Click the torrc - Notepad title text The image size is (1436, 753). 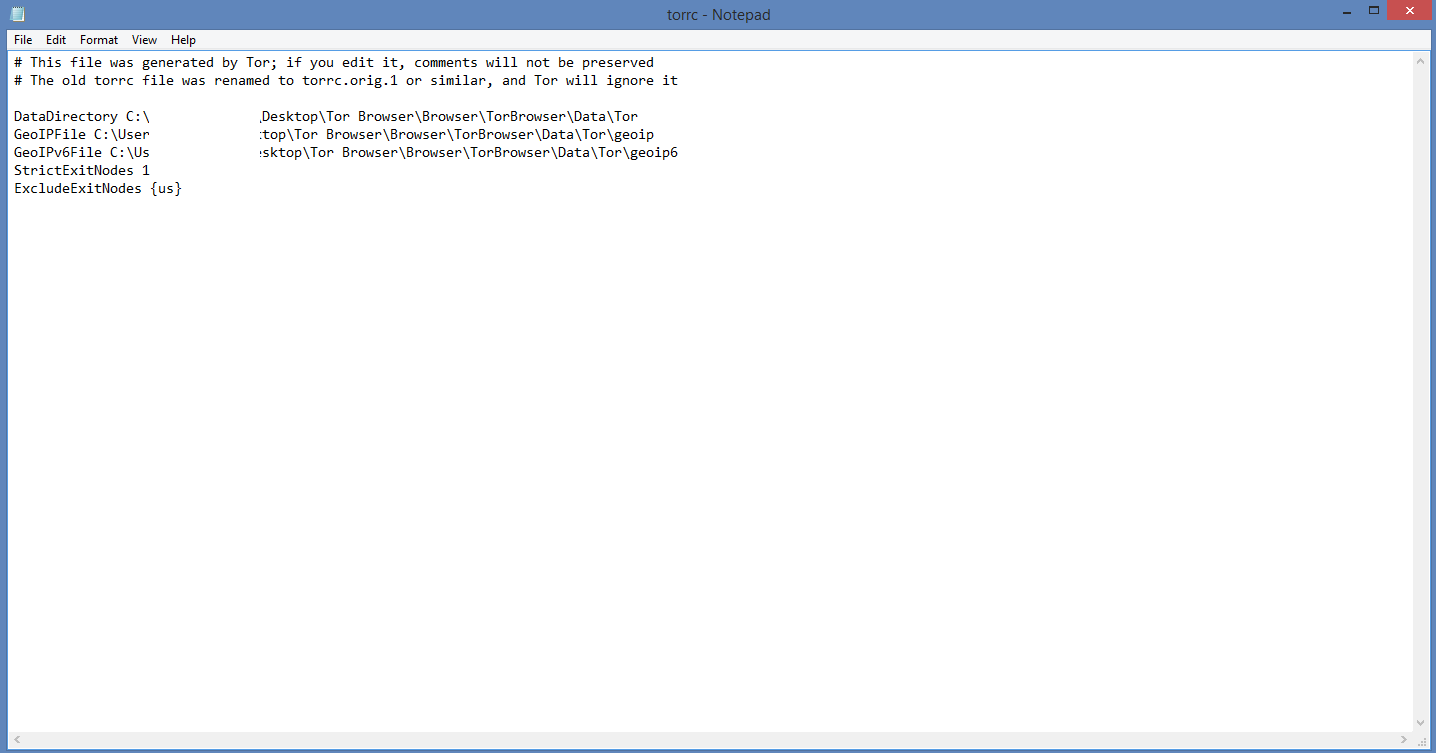(718, 15)
